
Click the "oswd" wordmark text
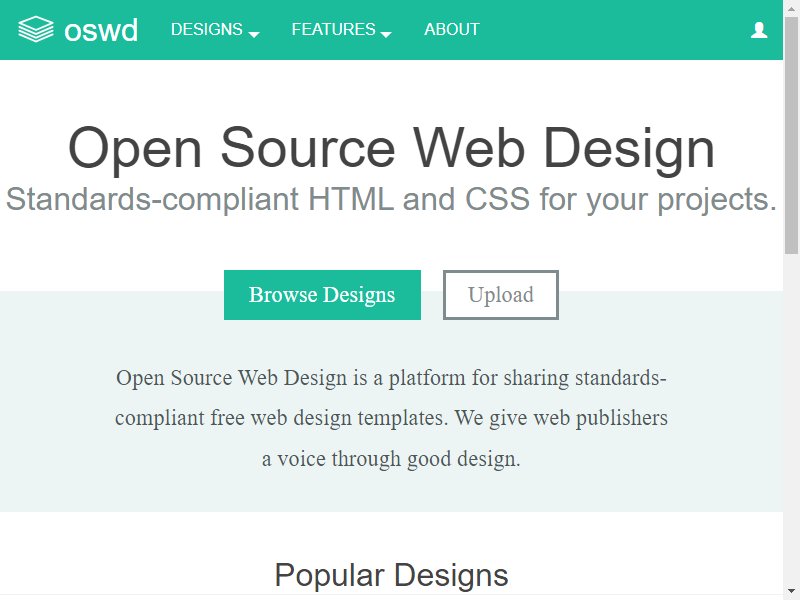(101, 30)
